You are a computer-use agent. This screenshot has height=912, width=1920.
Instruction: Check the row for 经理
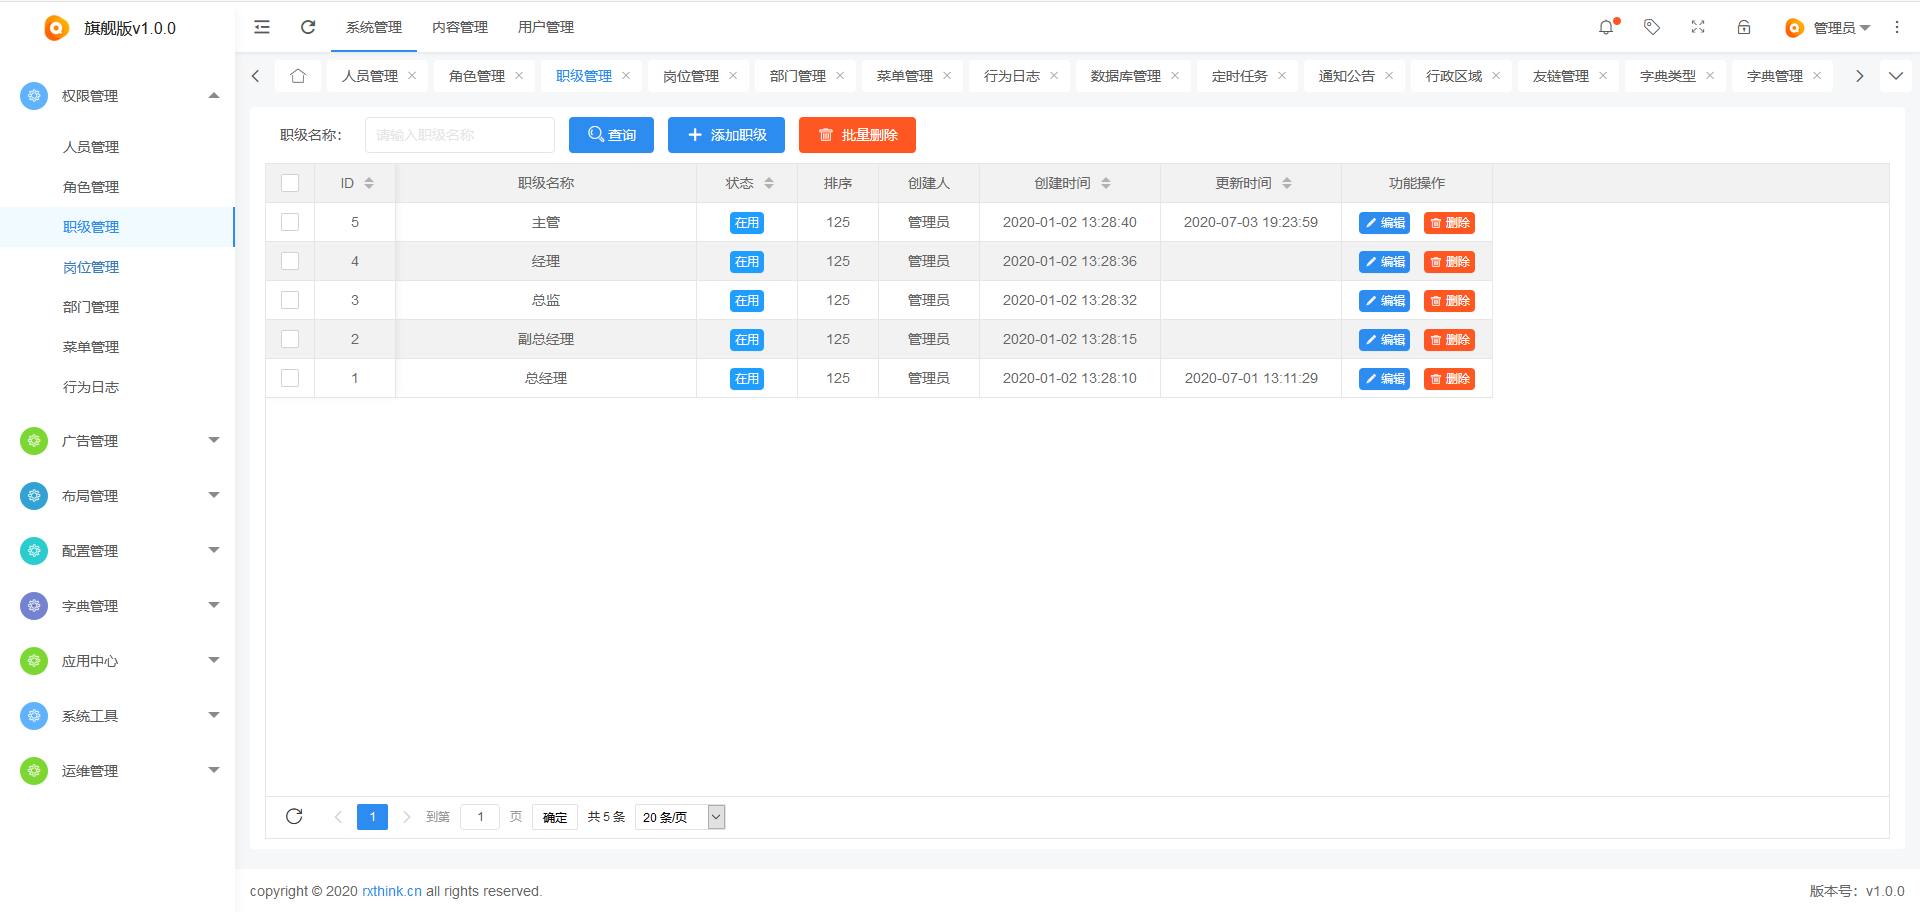290,261
